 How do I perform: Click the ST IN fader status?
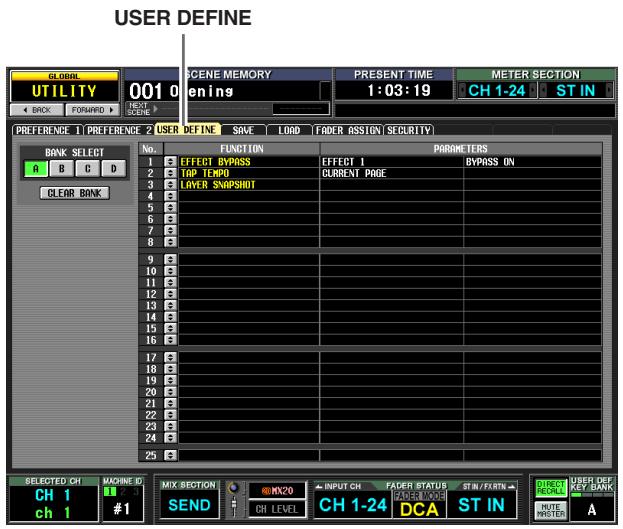(x=482, y=505)
